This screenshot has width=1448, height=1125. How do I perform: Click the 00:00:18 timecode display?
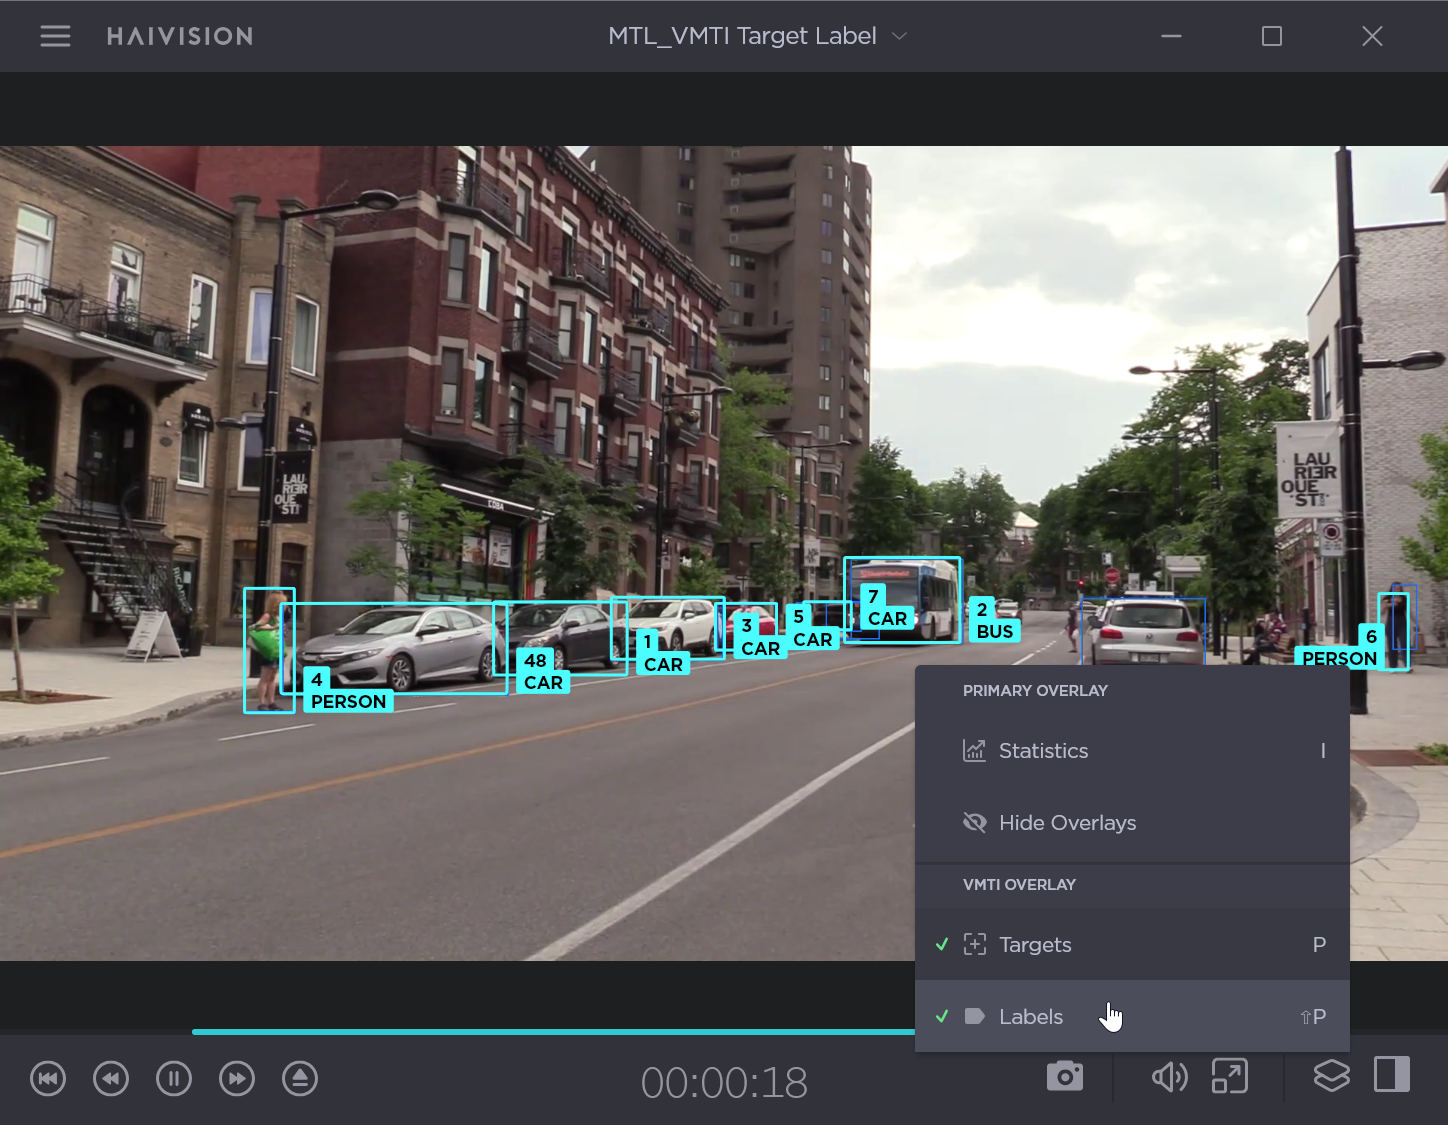[724, 1083]
